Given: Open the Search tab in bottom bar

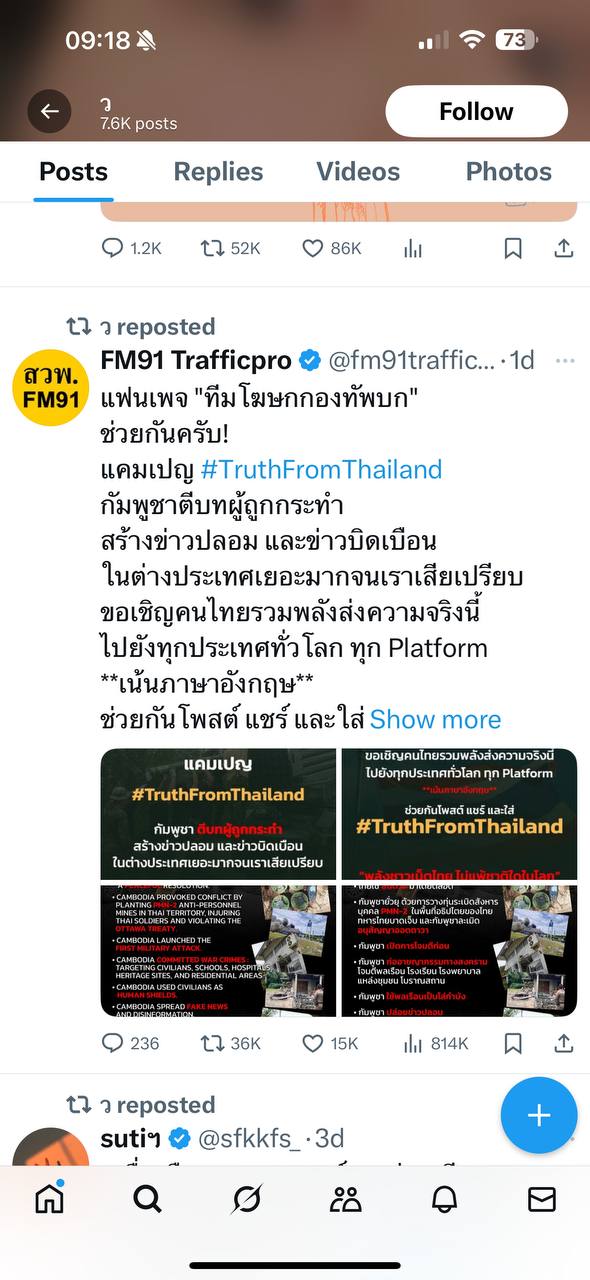Looking at the screenshot, I should coord(147,1198).
